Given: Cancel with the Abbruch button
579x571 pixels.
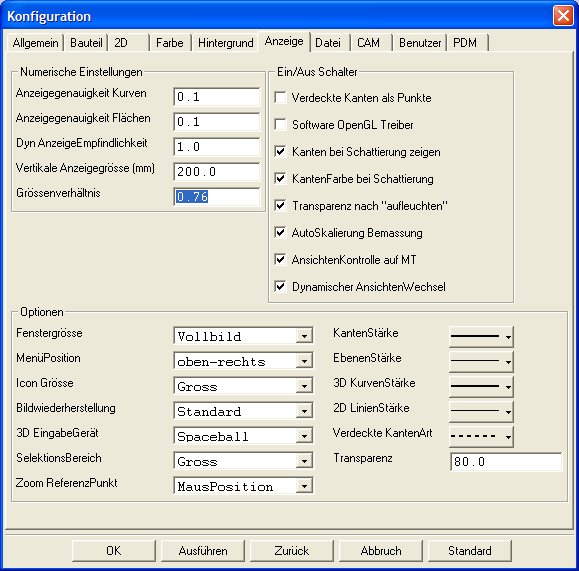Looking at the screenshot, I should point(381,551).
